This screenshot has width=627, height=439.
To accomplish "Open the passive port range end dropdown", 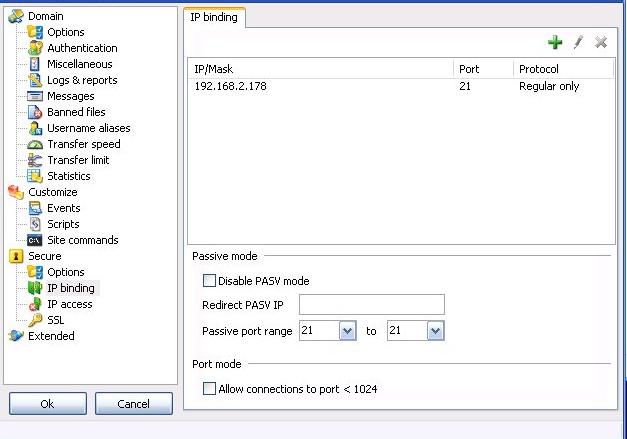I will 435,331.
